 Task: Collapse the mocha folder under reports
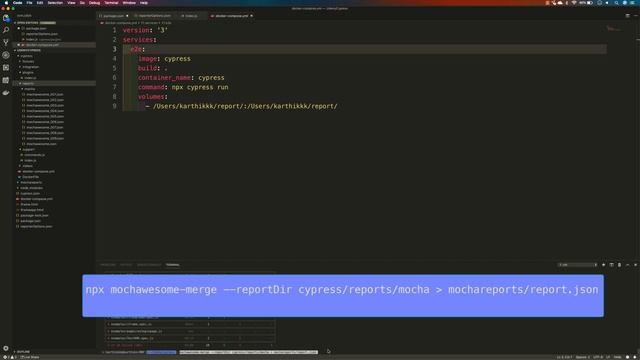(29, 89)
